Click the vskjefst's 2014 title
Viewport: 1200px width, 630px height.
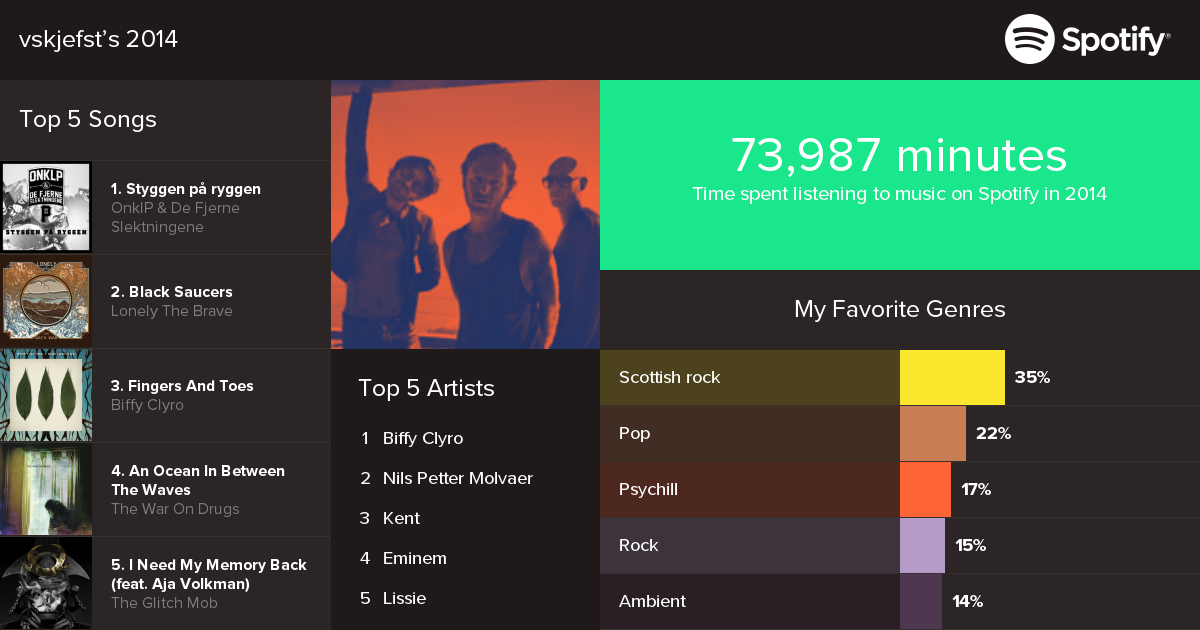[98, 39]
